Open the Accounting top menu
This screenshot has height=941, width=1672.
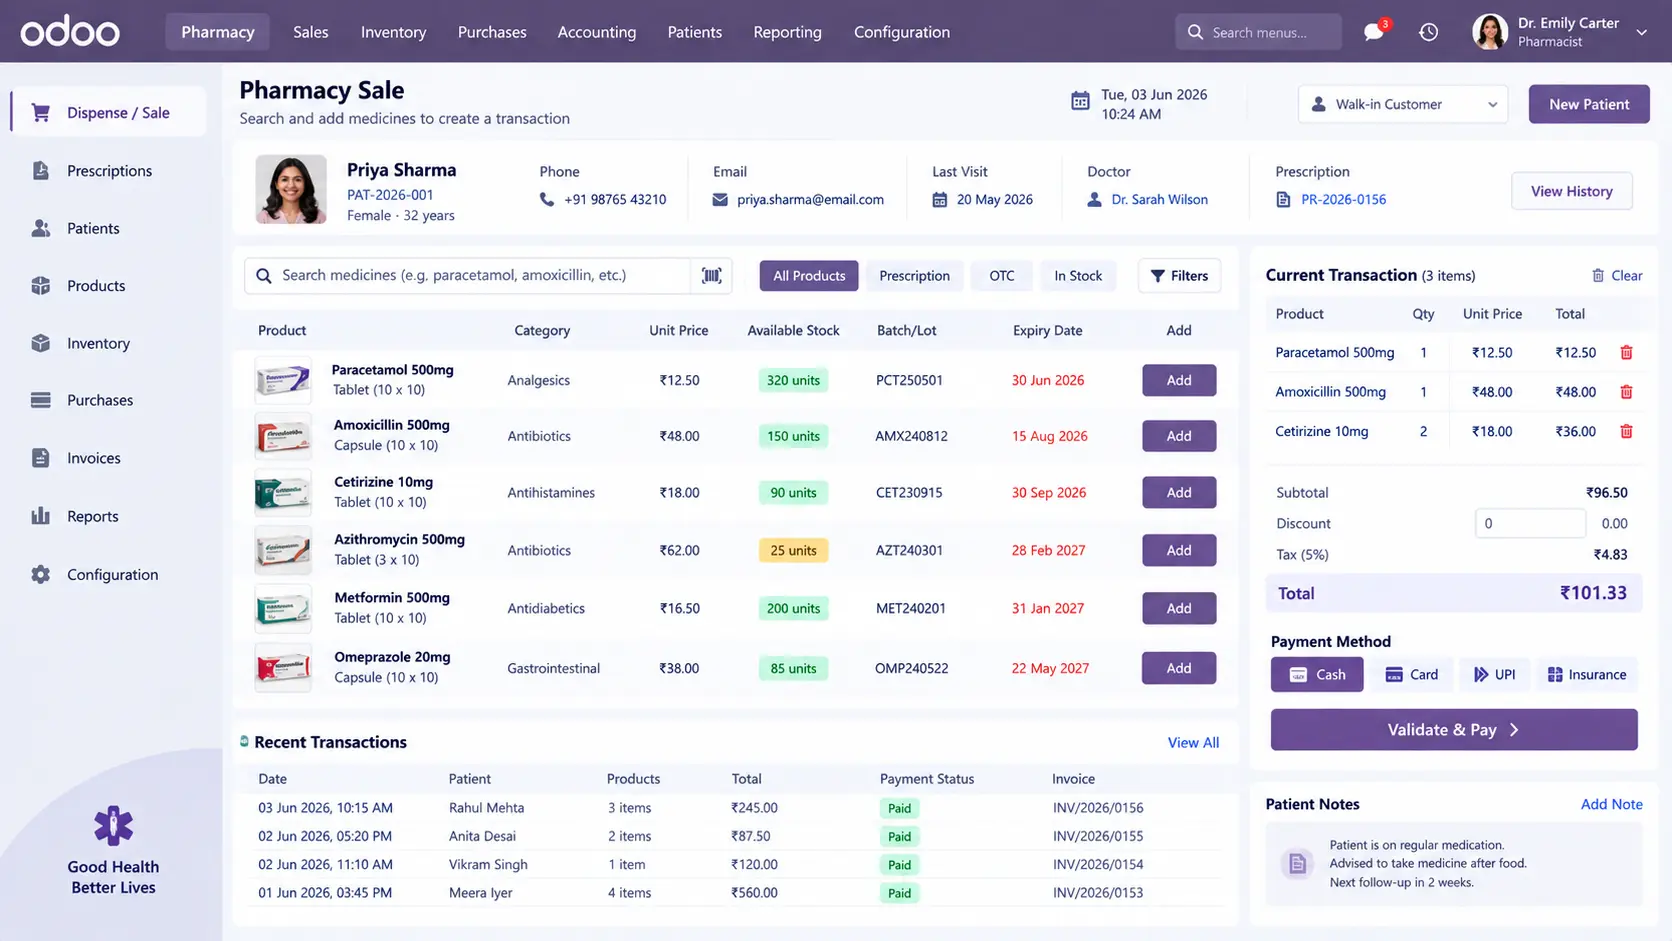point(597,32)
